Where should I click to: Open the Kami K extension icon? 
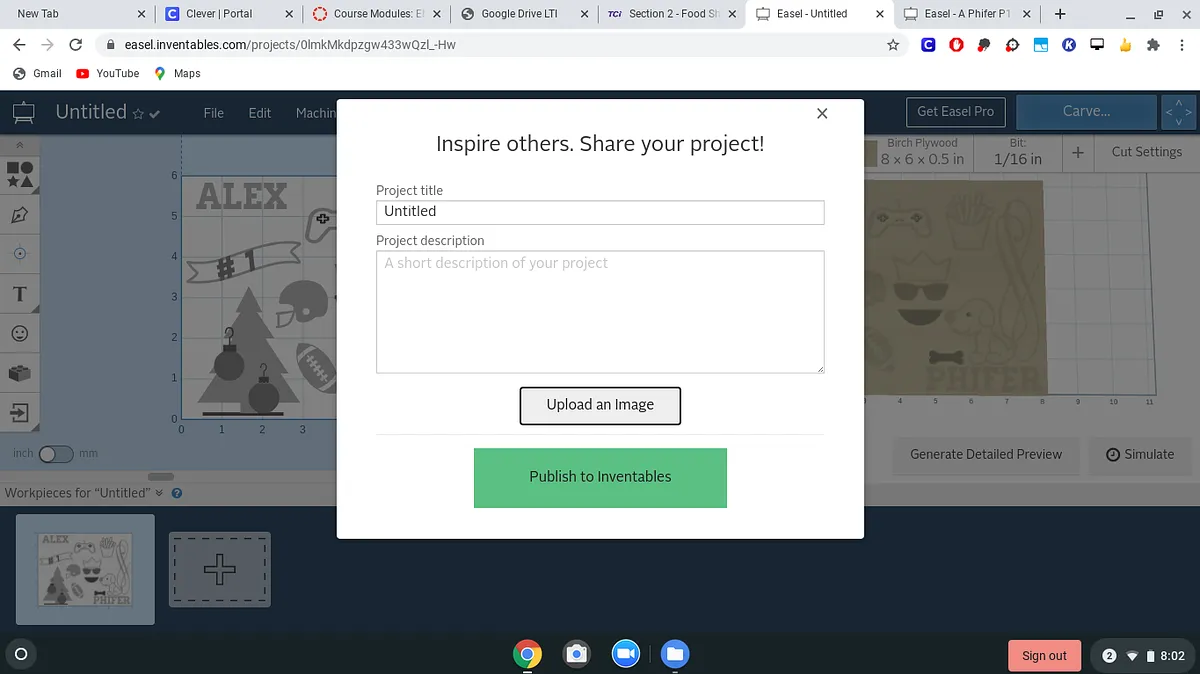coord(1069,45)
